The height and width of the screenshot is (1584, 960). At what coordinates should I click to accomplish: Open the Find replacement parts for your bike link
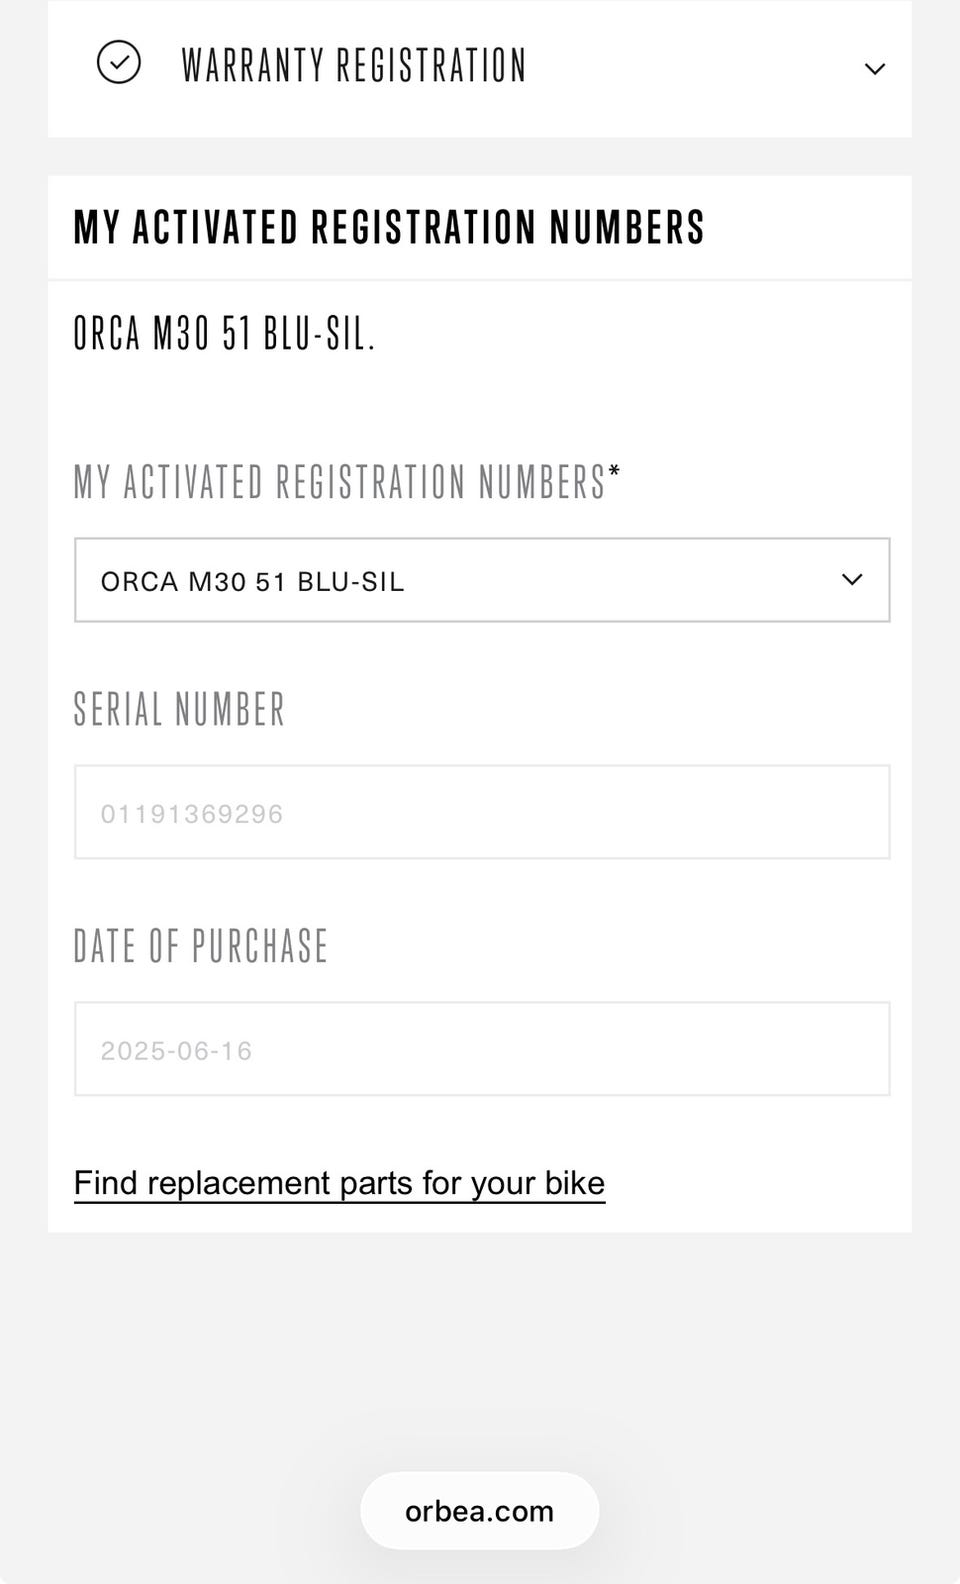coord(339,1183)
